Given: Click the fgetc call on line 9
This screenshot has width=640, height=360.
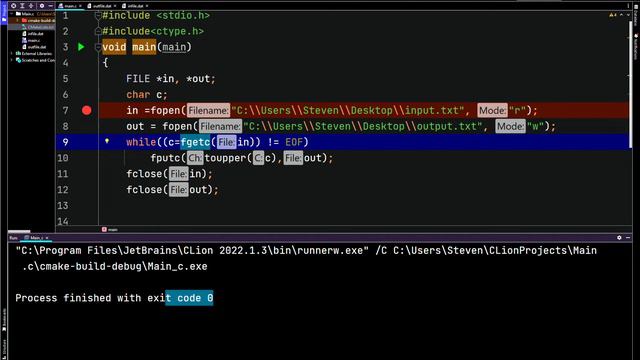Looking at the screenshot, I should tap(195, 142).
